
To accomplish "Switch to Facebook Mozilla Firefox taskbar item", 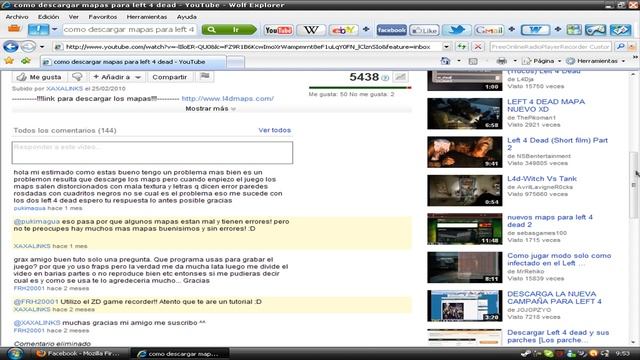I will (x=79, y=354).
